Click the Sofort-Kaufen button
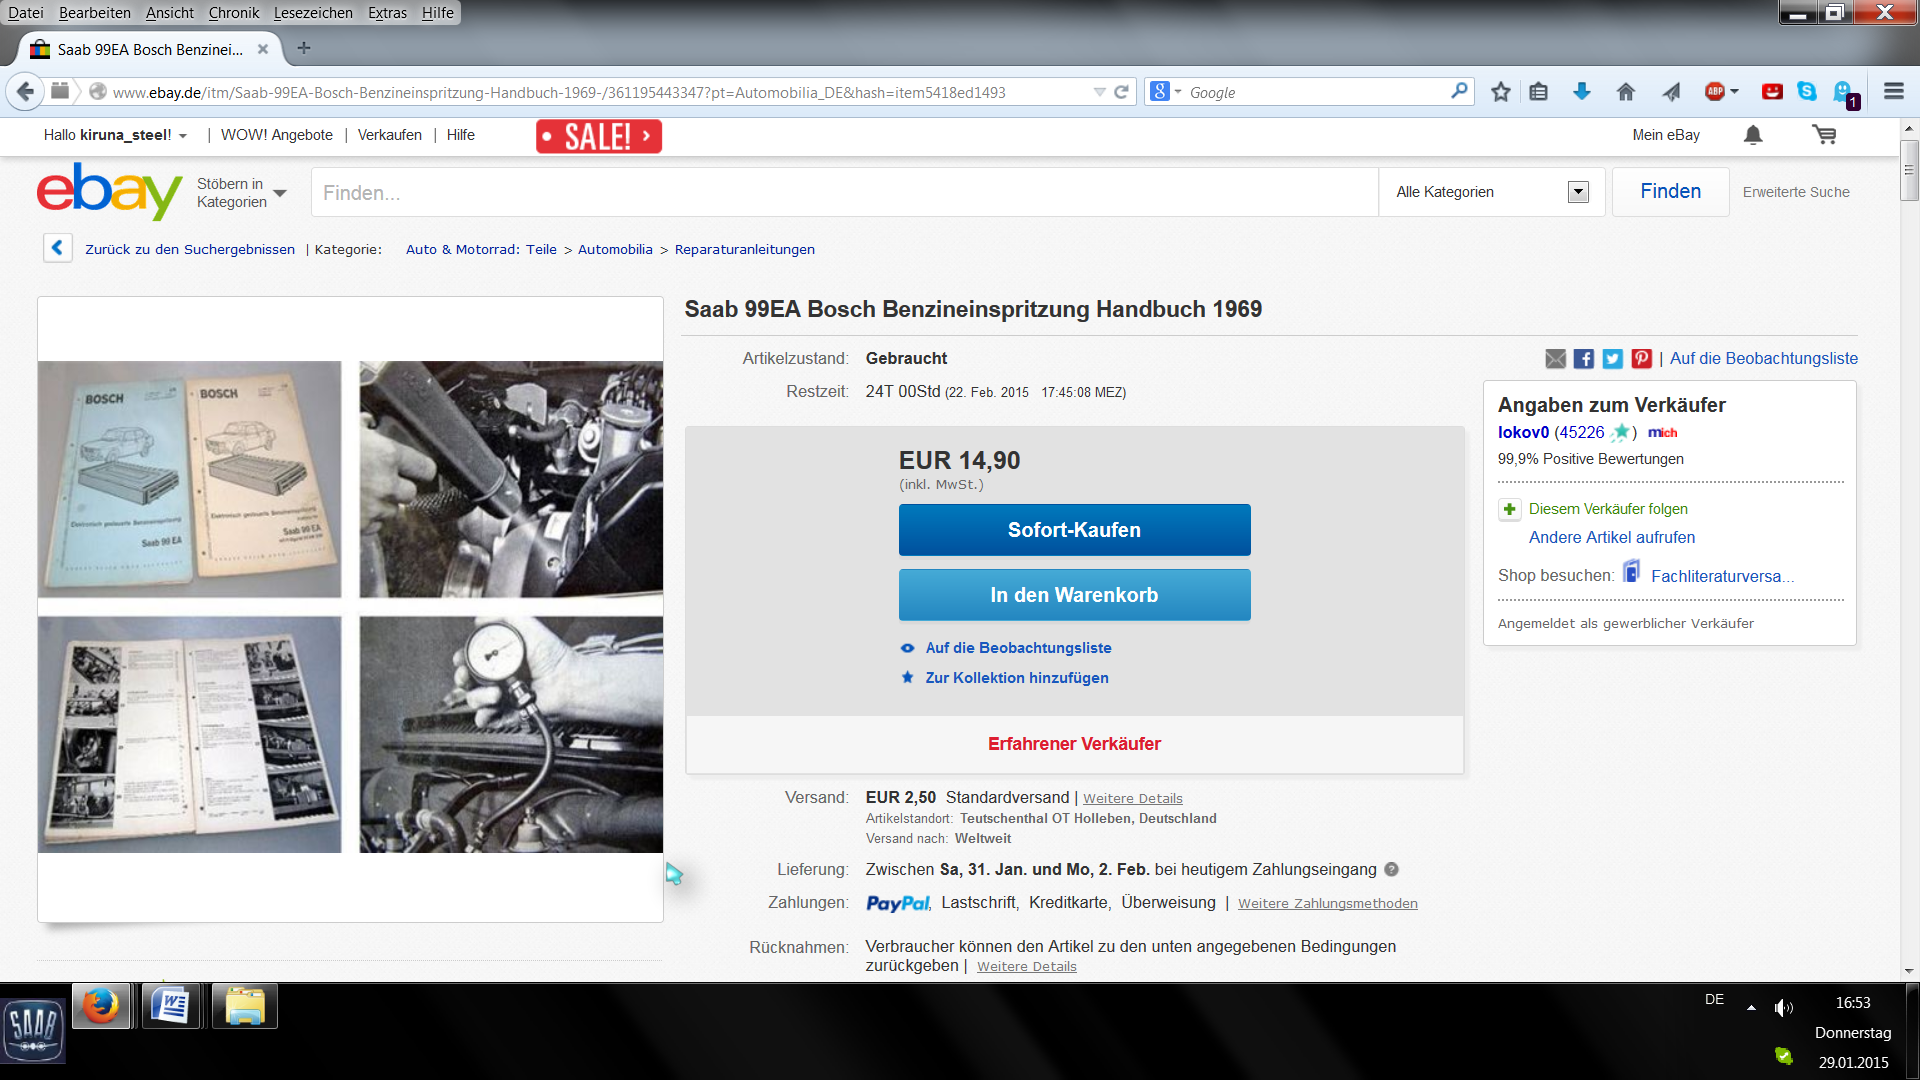Image resolution: width=1920 pixels, height=1080 pixels. pos(1074,530)
